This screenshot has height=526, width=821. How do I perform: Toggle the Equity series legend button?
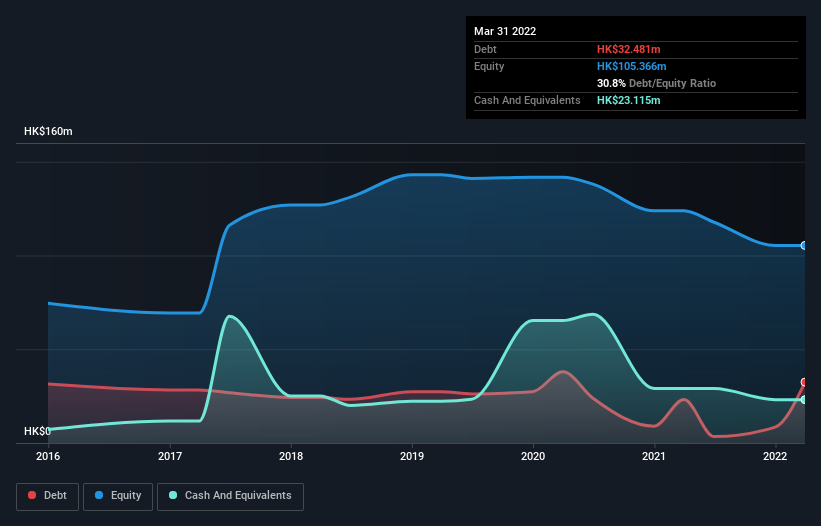point(118,496)
